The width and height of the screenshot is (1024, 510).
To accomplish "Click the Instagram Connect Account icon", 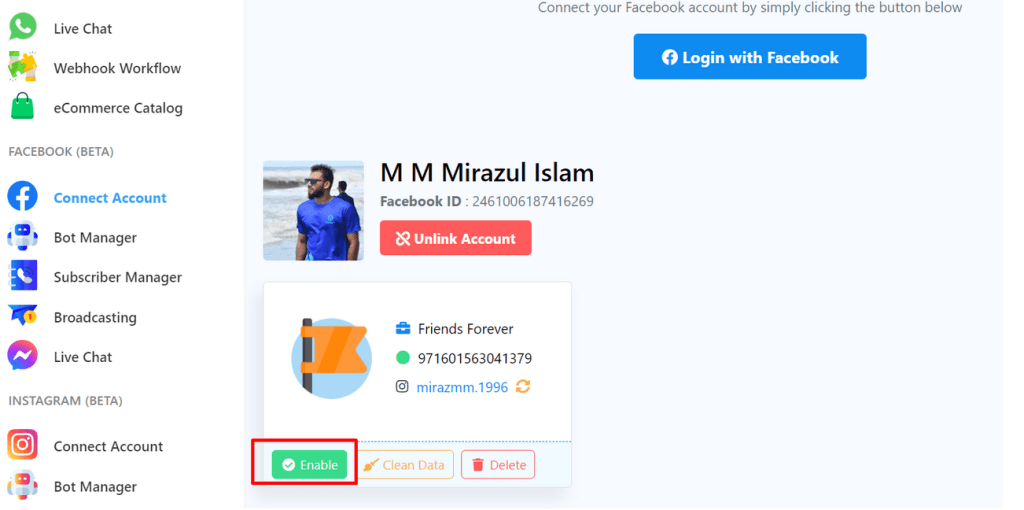I will click(x=22, y=446).
